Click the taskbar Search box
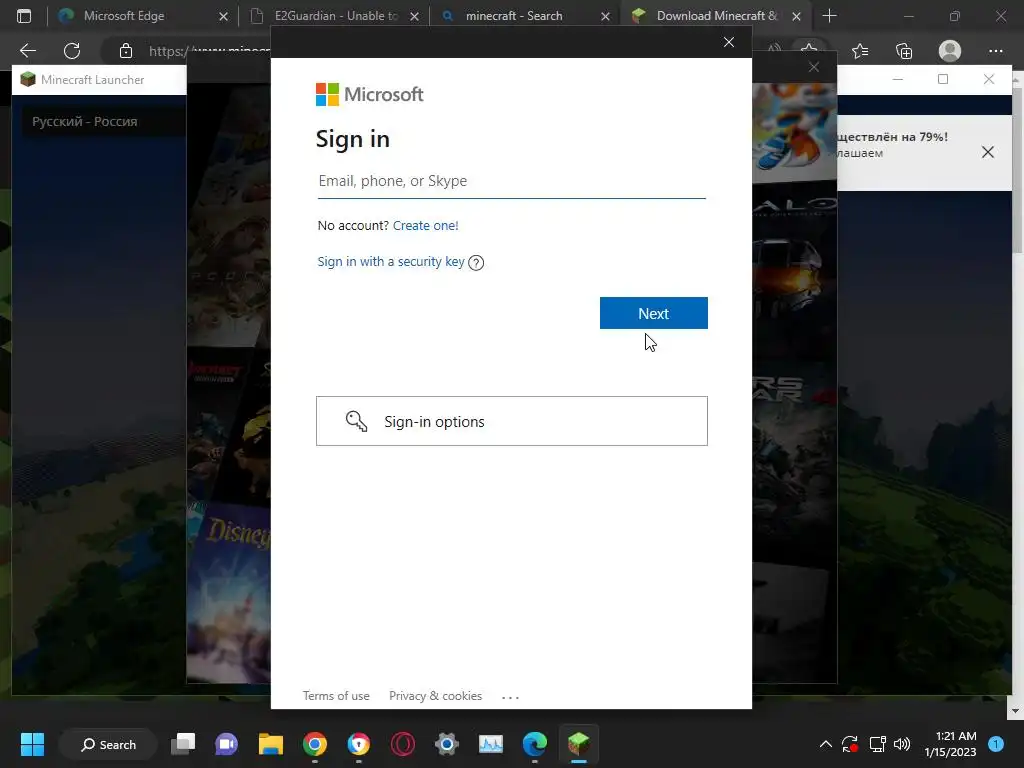Screen dimensions: 1024x768 pyautogui.click(x=108, y=744)
